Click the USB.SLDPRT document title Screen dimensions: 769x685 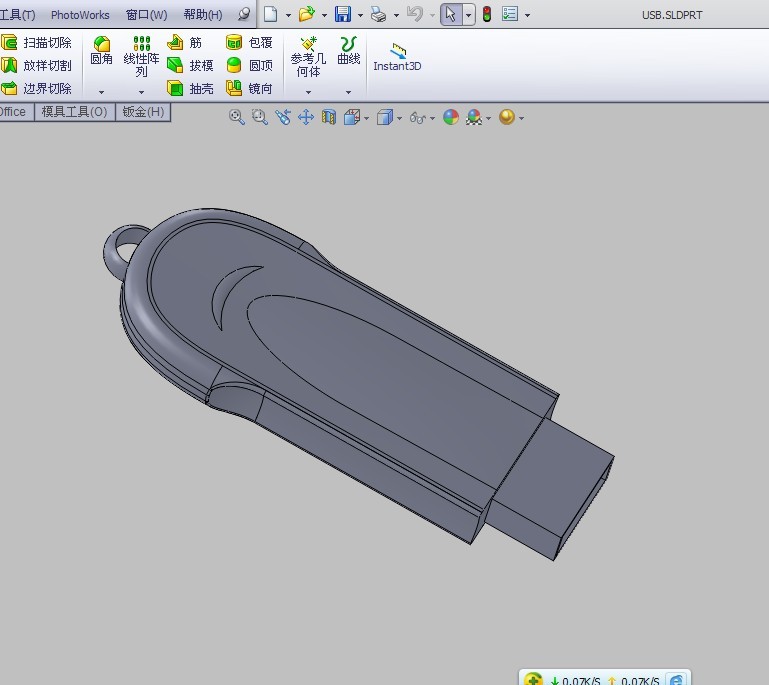pyautogui.click(x=672, y=15)
